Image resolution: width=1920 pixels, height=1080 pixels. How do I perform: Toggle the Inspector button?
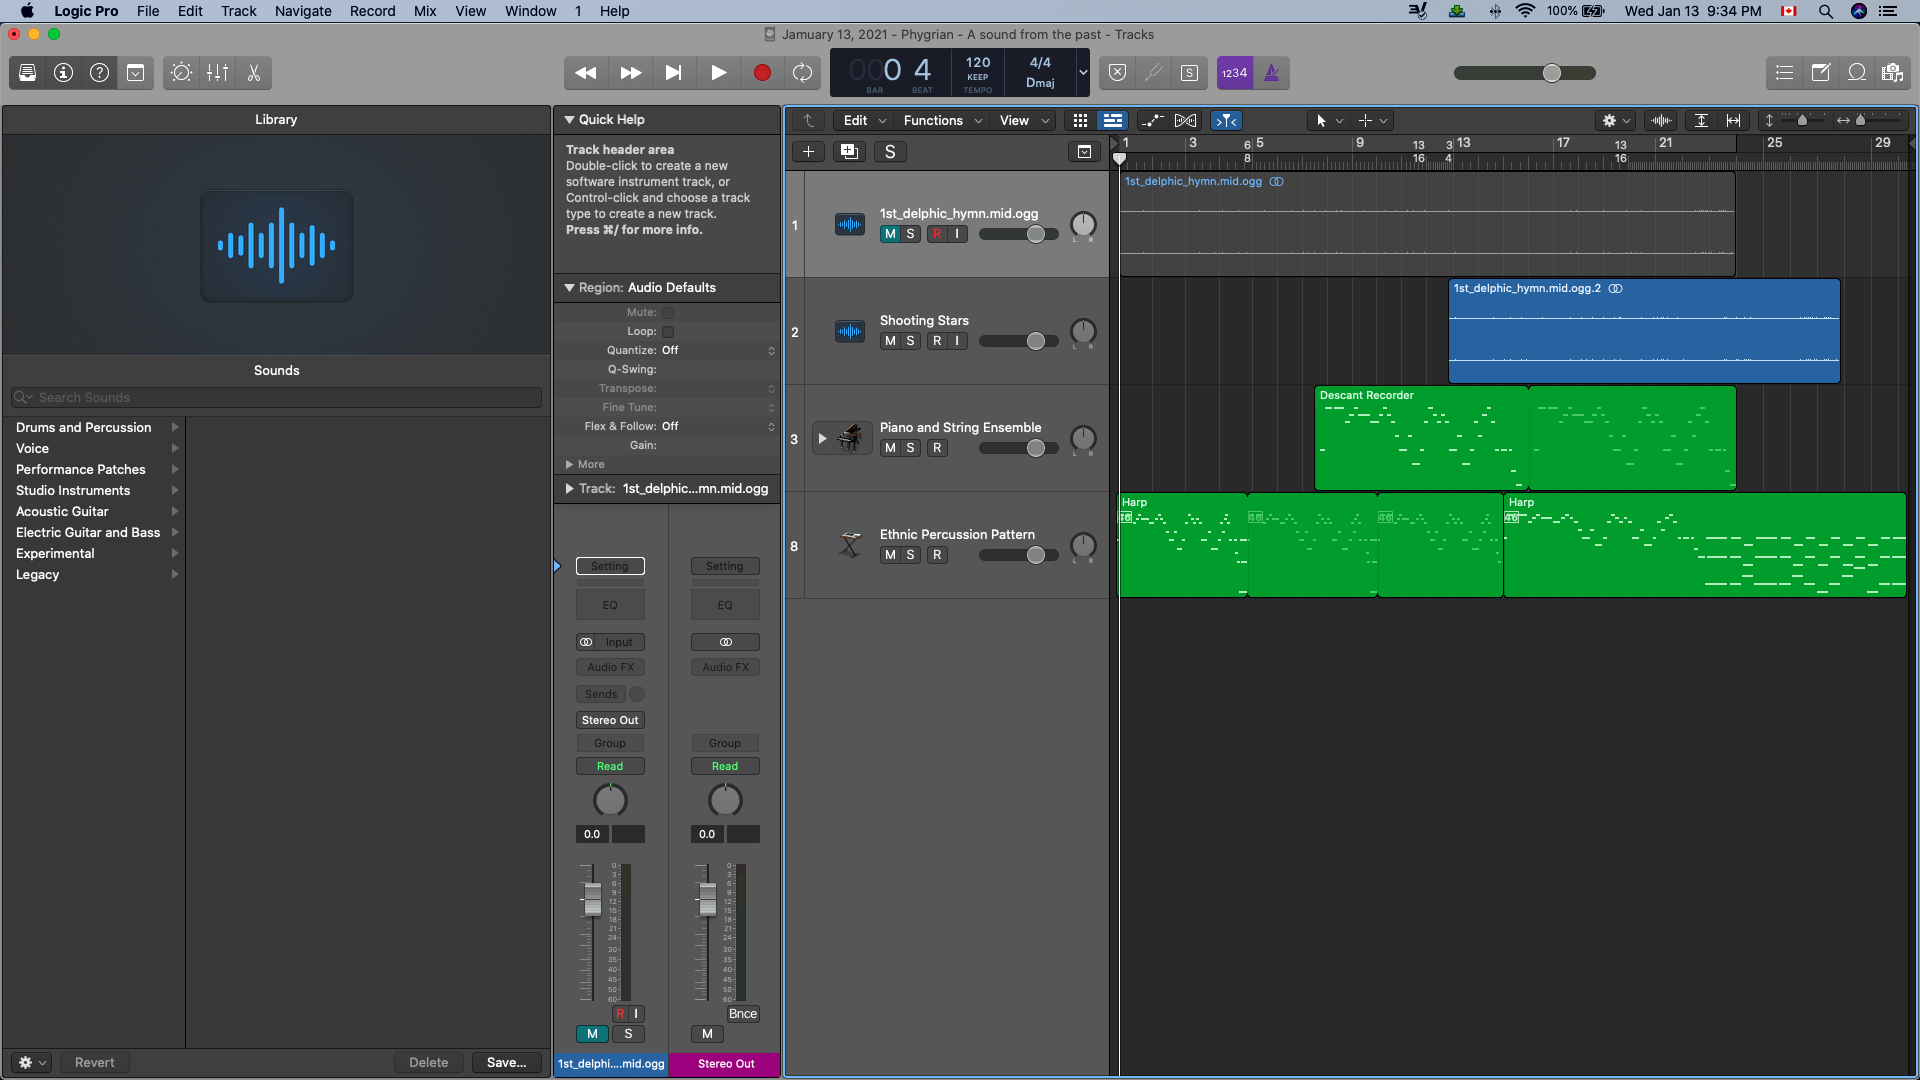[x=63, y=73]
